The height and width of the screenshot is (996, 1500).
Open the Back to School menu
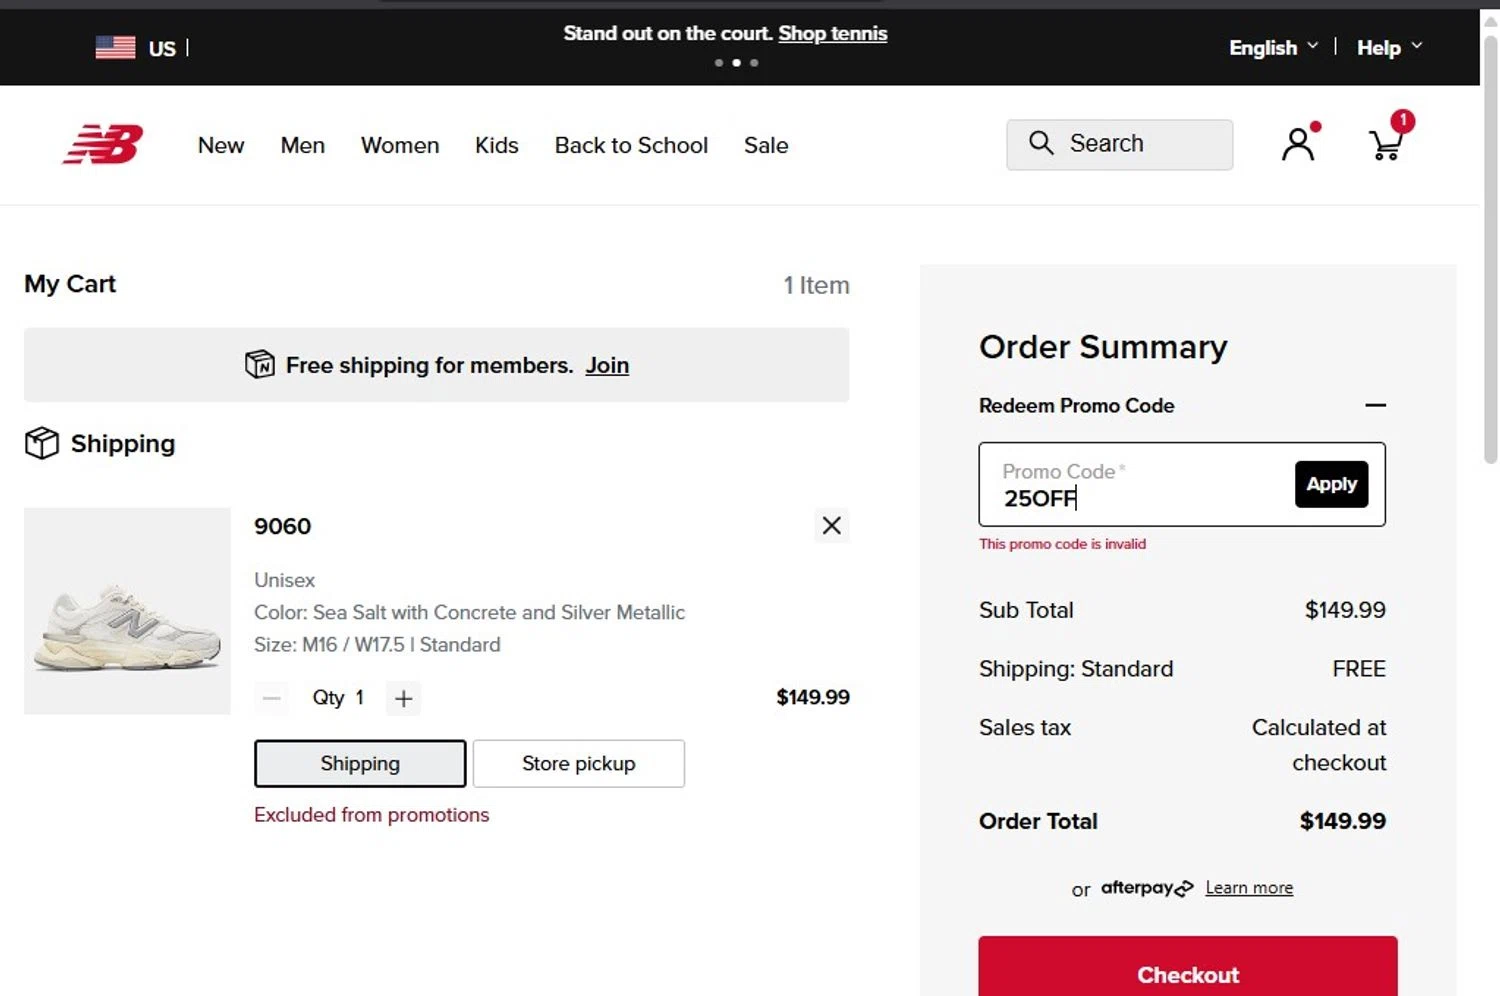[x=631, y=145]
